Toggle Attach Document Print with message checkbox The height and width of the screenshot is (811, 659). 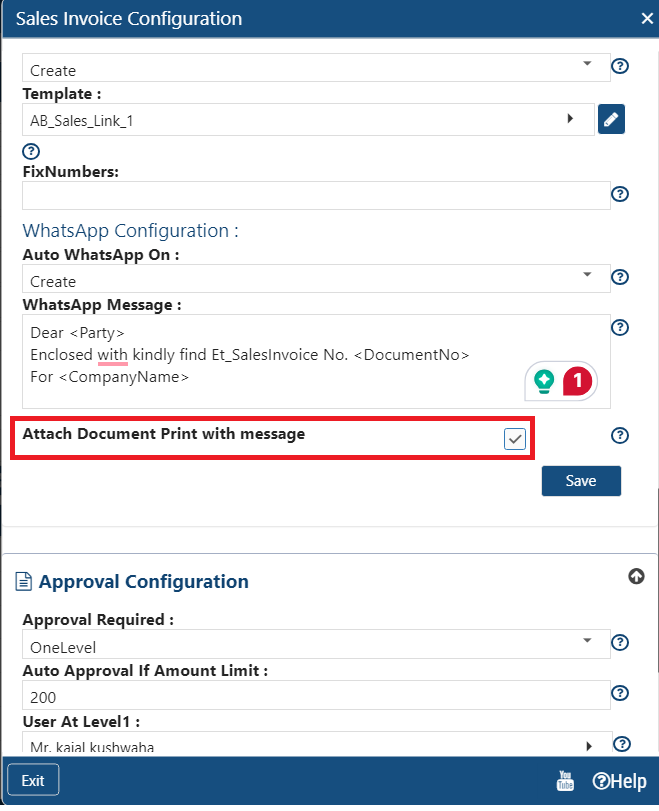515,439
